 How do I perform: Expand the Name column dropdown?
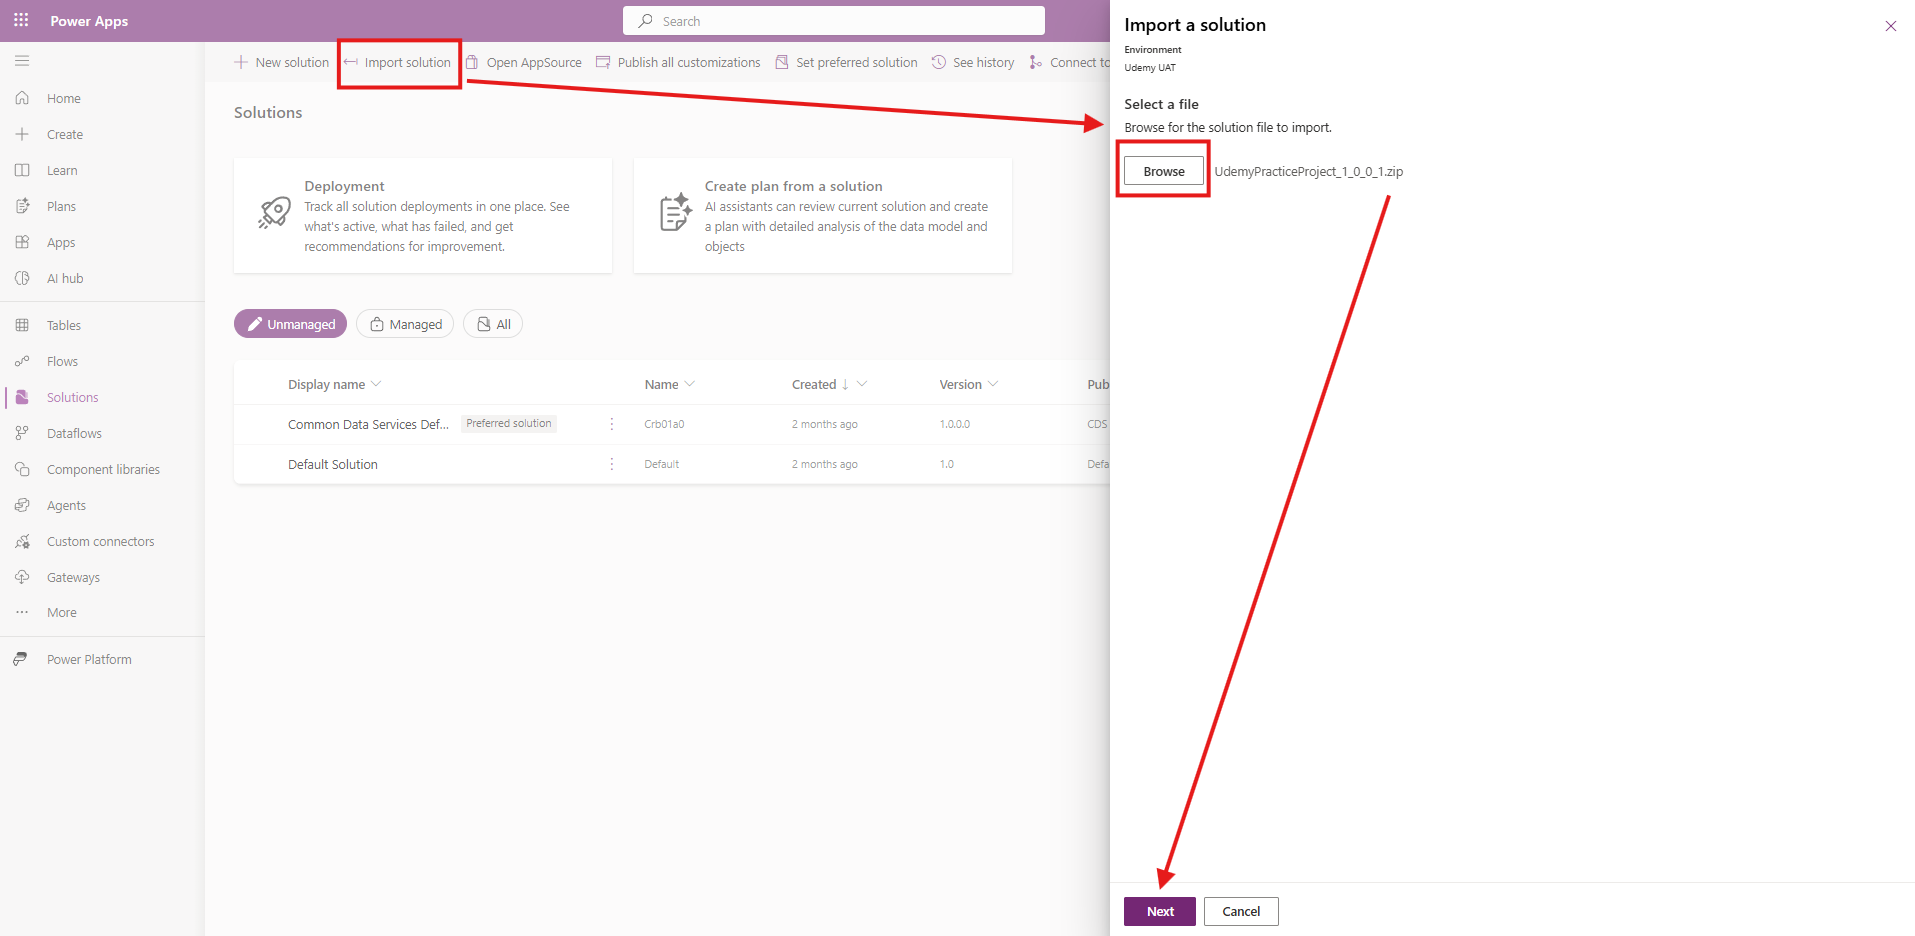tap(690, 384)
